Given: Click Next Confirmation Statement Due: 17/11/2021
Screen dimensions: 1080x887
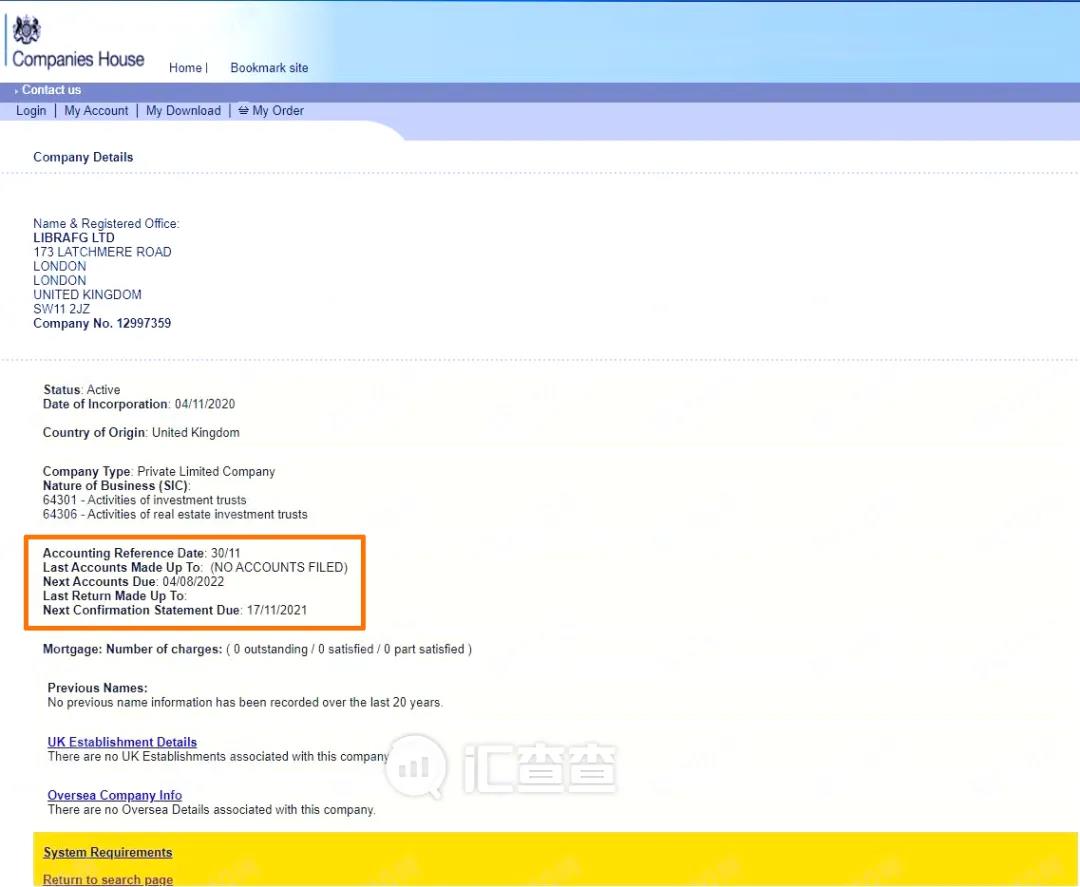Looking at the screenshot, I should point(175,610).
